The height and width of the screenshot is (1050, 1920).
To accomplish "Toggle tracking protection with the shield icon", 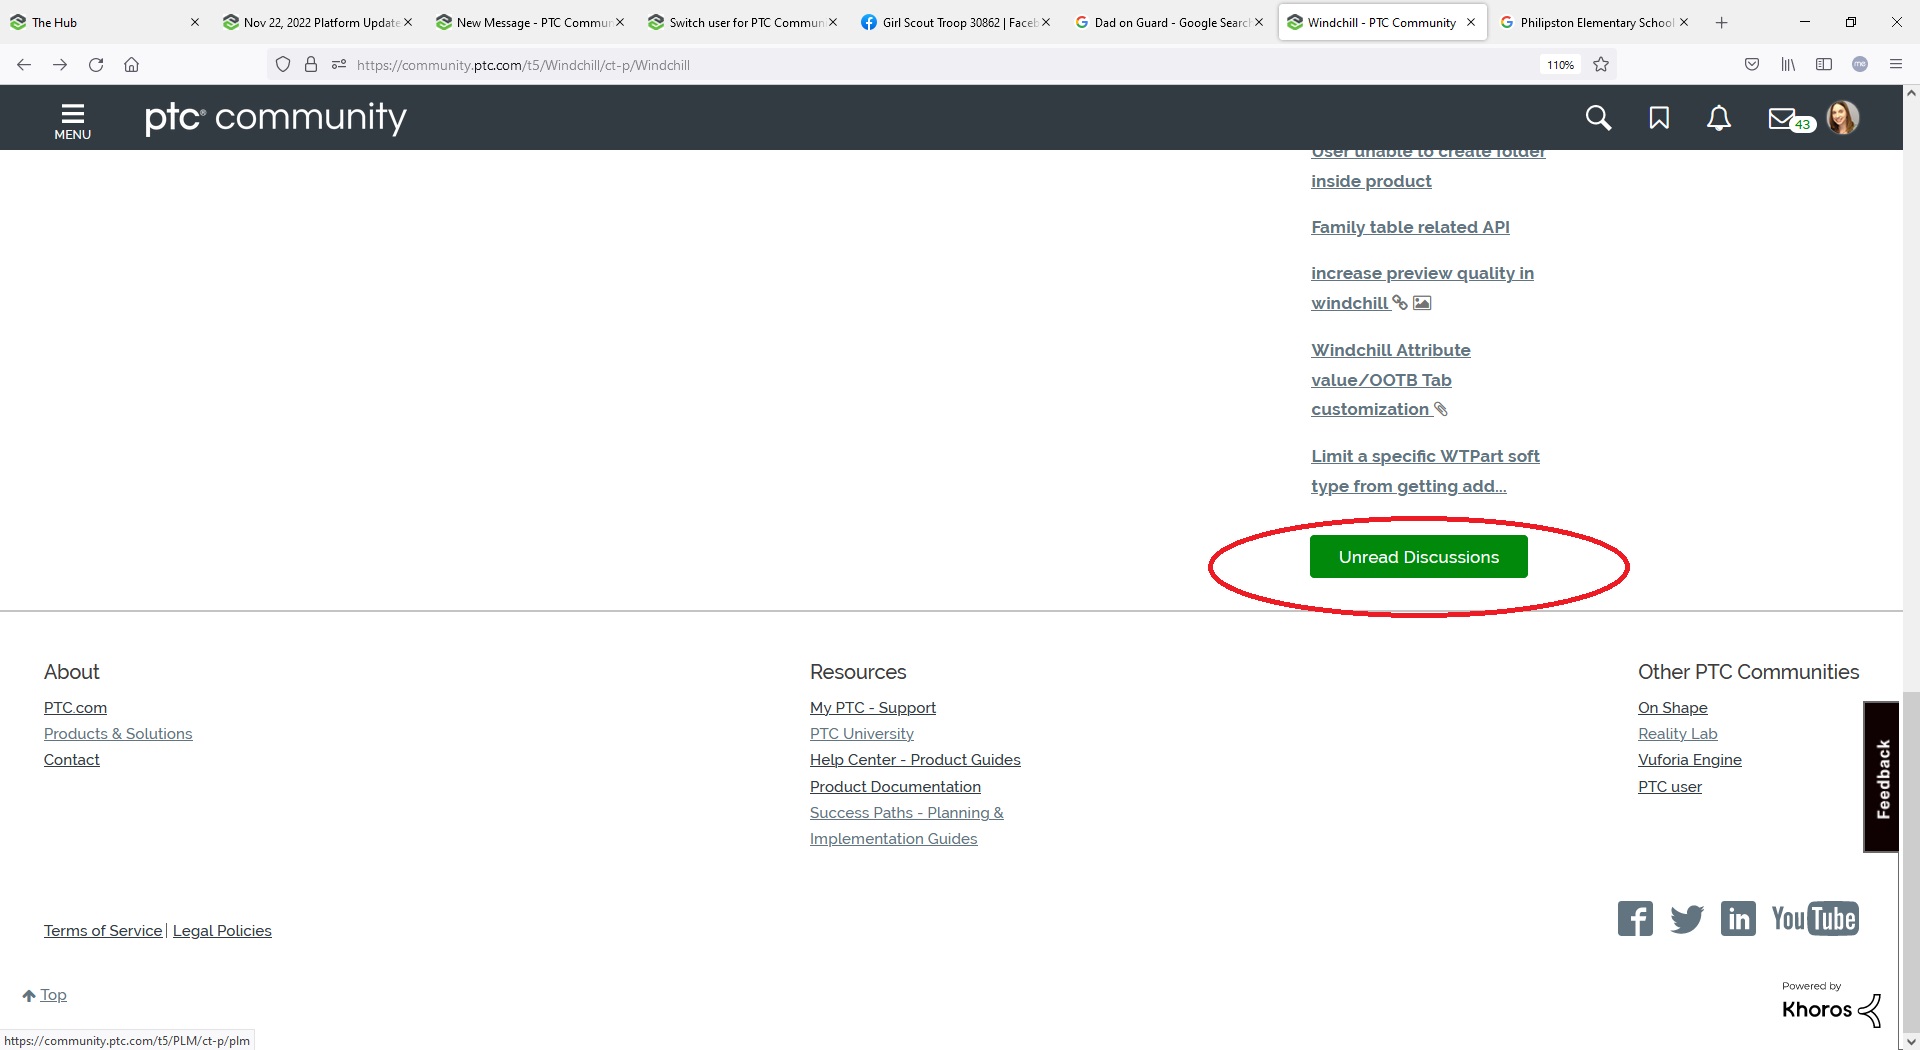I will (283, 64).
